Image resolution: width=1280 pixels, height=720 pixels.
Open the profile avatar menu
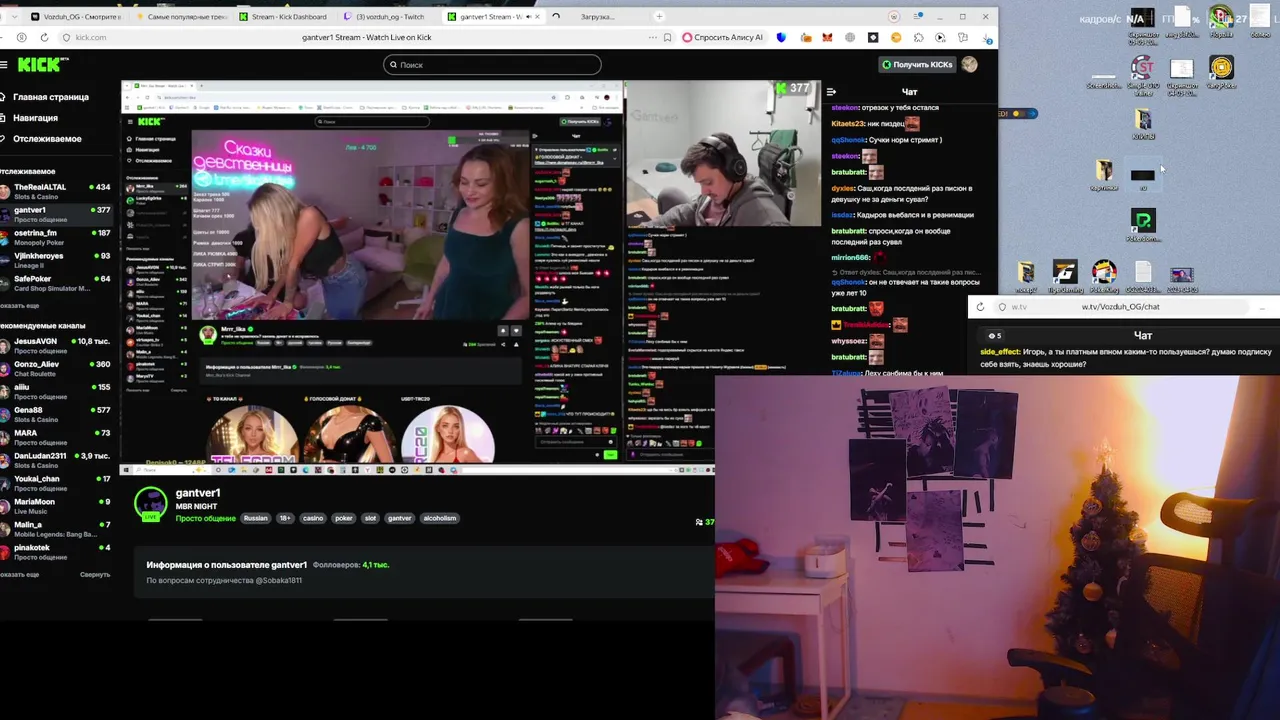(969, 64)
